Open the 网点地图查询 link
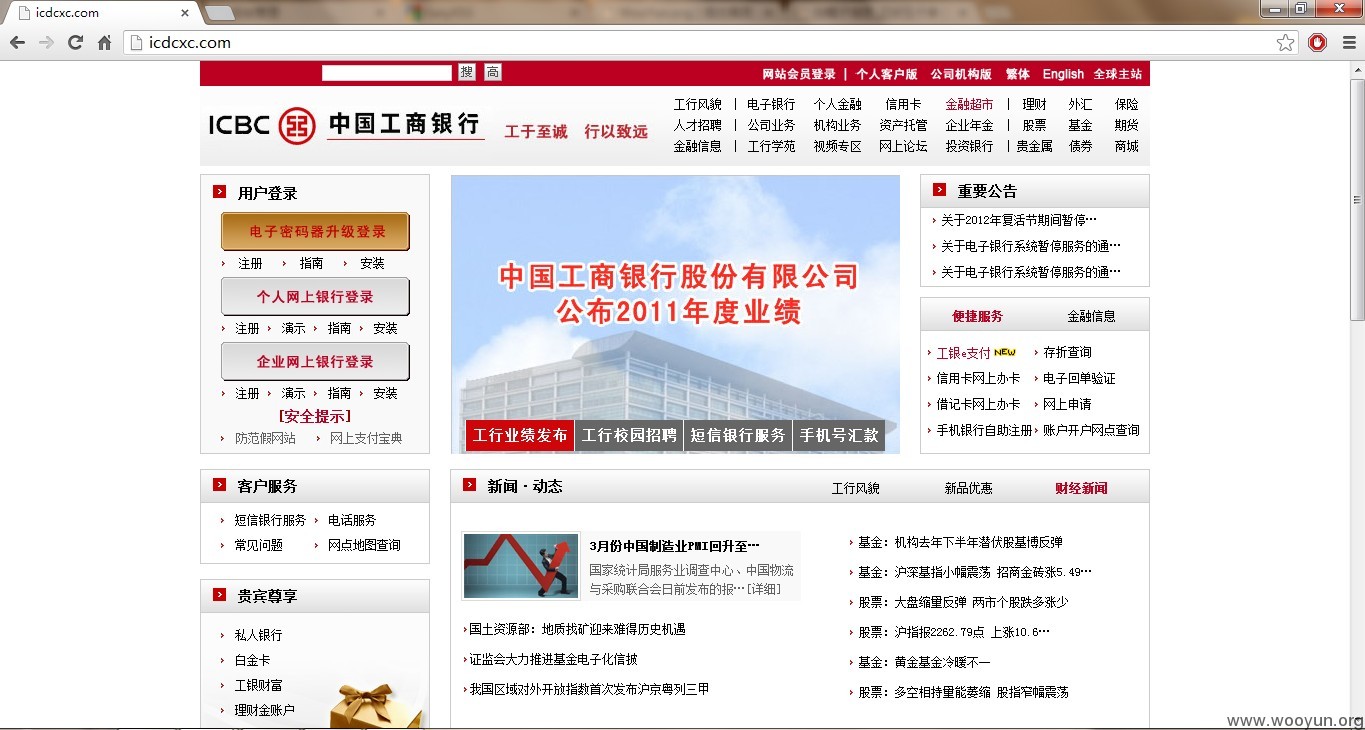The height and width of the screenshot is (730, 1365). coord(364,545)
